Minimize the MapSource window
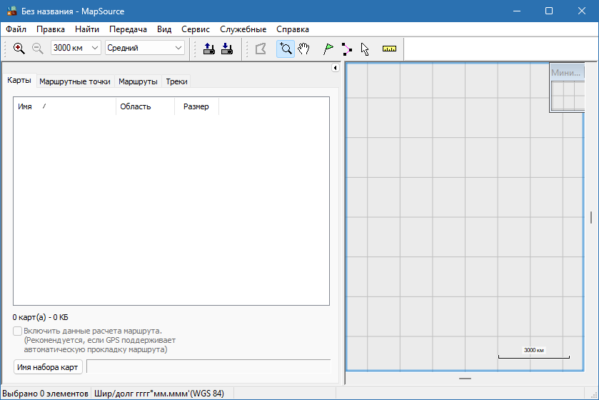Viewport: 599px width, 400px height. pyautogui.click(x=517, y=11)
